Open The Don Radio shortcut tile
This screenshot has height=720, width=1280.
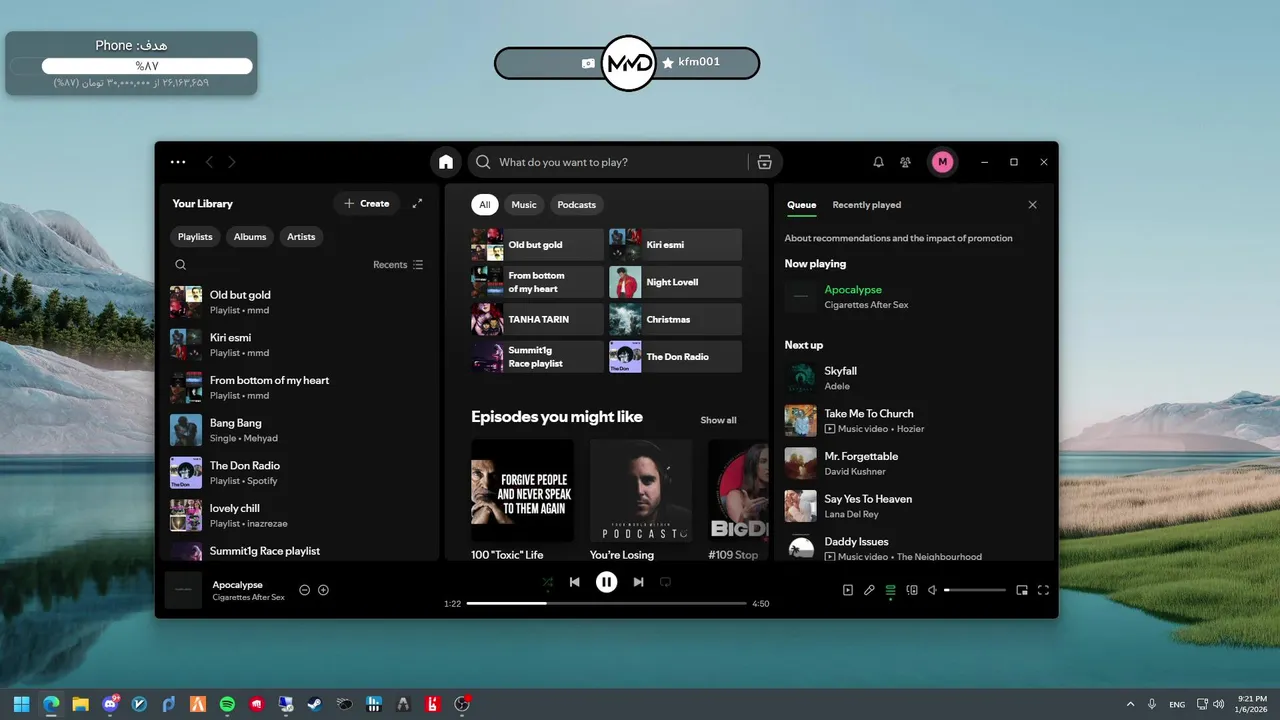pos(675,356)
